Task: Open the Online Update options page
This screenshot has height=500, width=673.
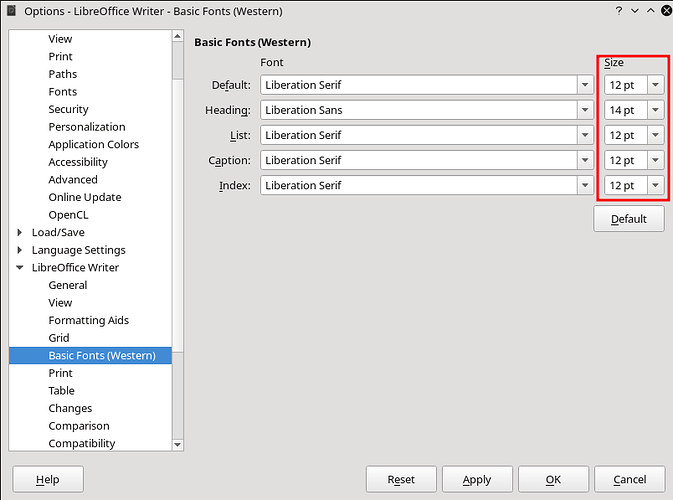Action: click(x=85, y=197)
